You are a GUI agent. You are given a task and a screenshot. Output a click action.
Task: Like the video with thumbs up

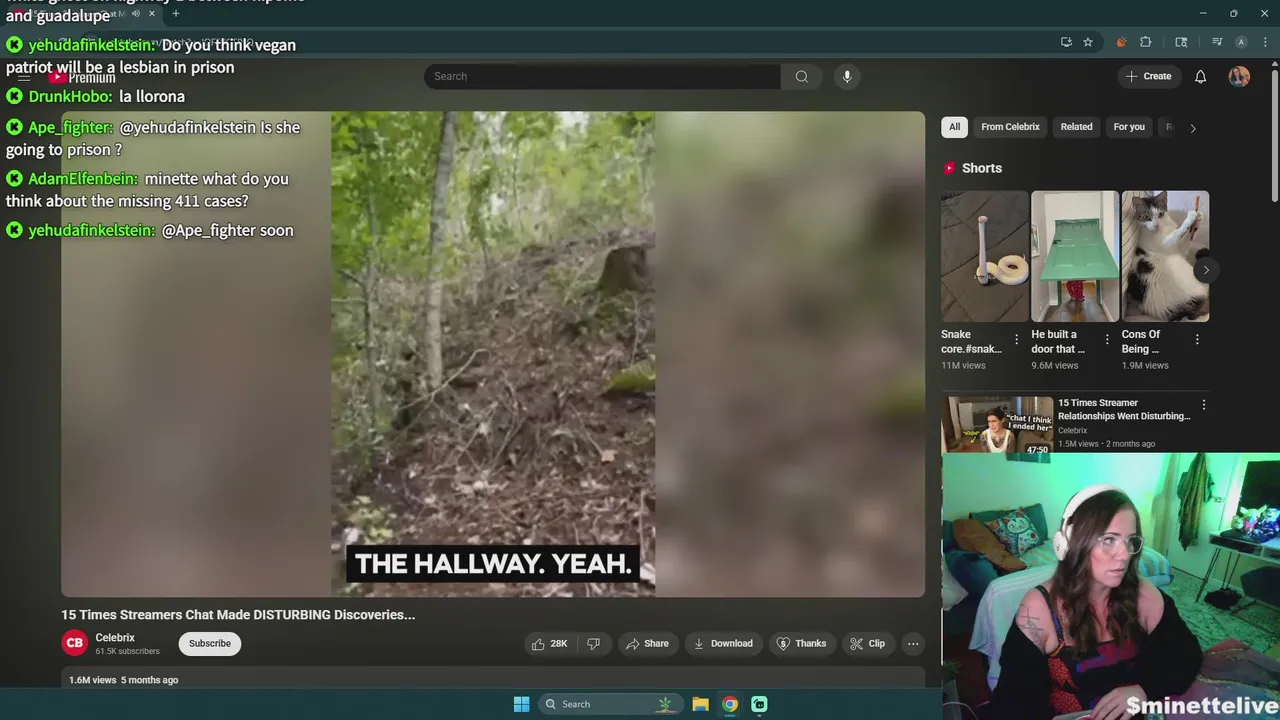[549, 643]
